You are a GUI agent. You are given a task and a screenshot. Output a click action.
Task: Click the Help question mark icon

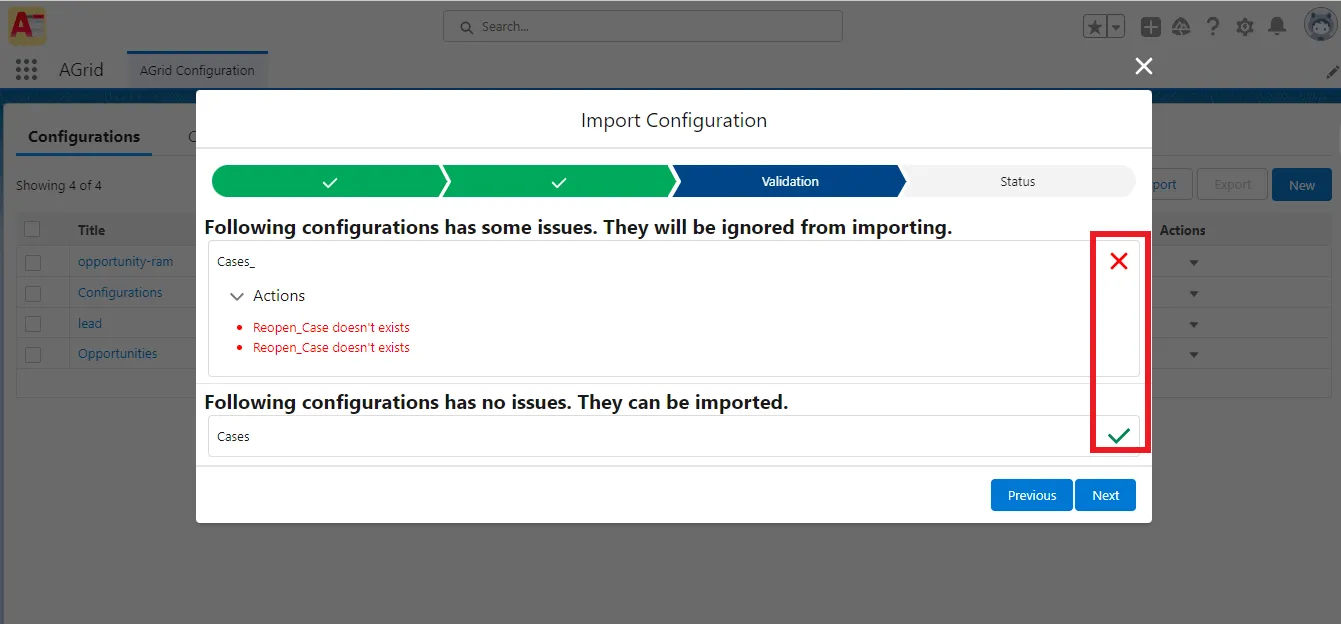[x=1213, y=26]
